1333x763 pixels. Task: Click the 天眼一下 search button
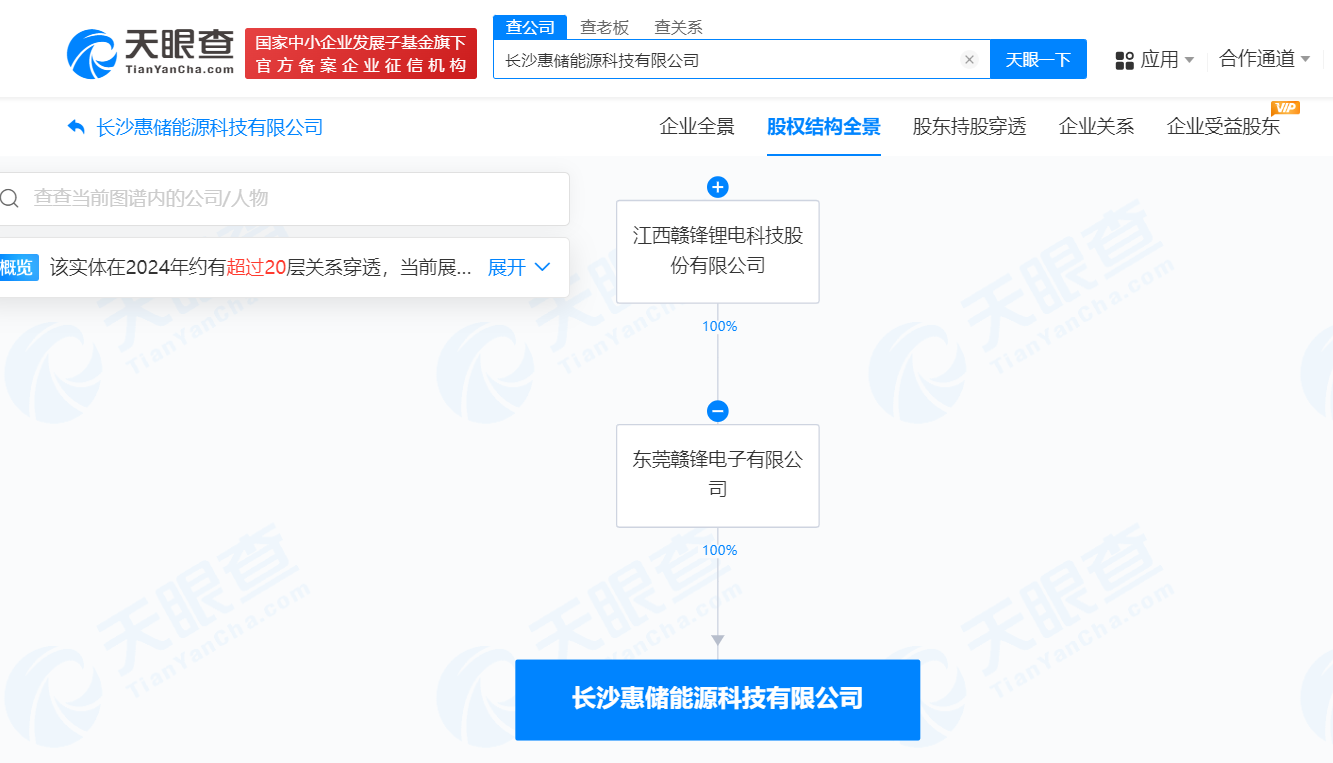tap(1038, 59)
